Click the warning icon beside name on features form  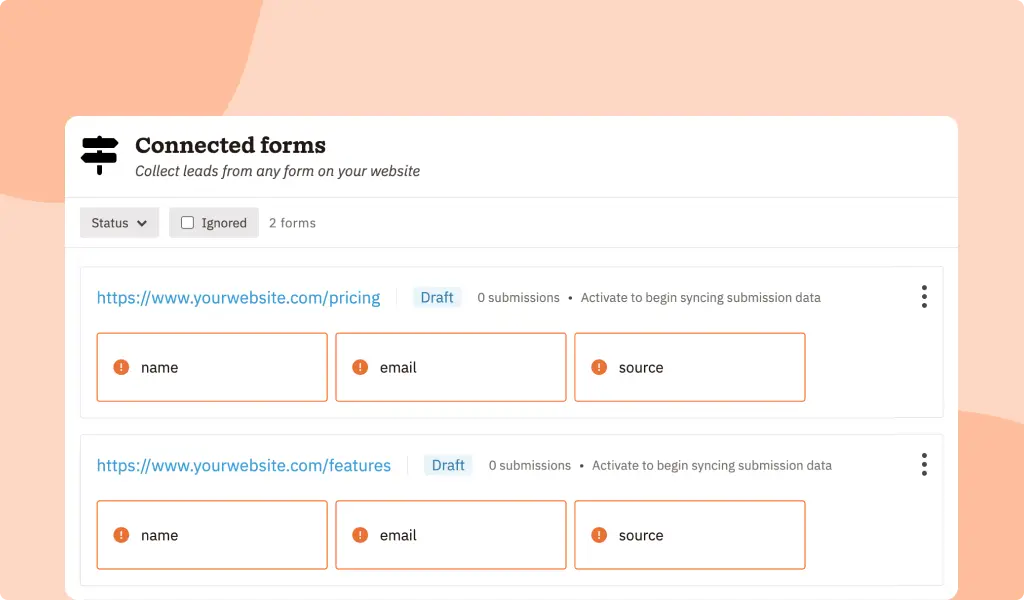[120, 535]
